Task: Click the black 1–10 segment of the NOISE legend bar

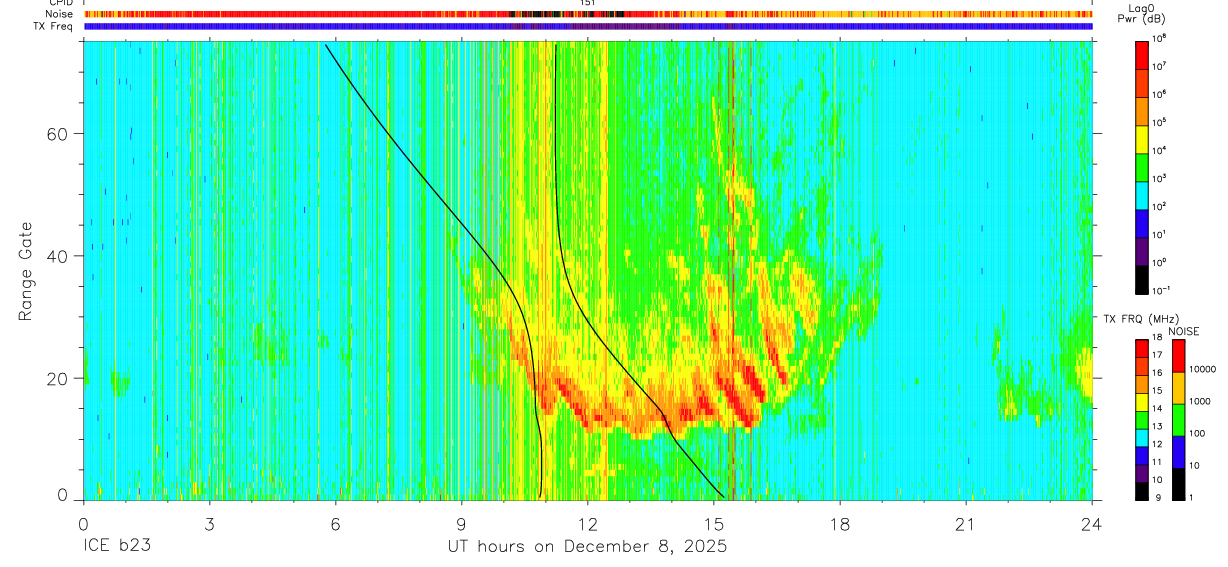Action: tap(1179, 483)
